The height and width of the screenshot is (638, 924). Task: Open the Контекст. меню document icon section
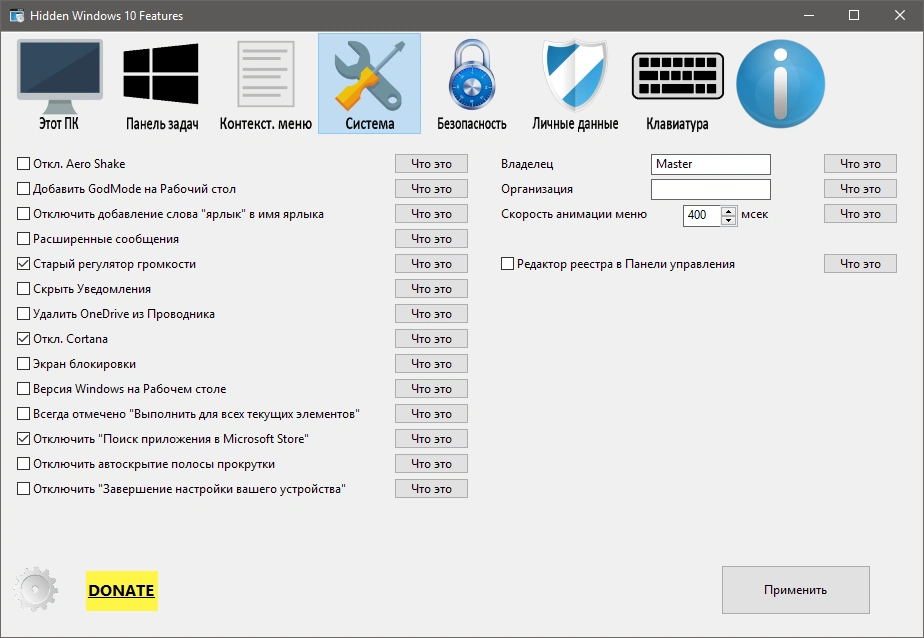pos(266,84)
